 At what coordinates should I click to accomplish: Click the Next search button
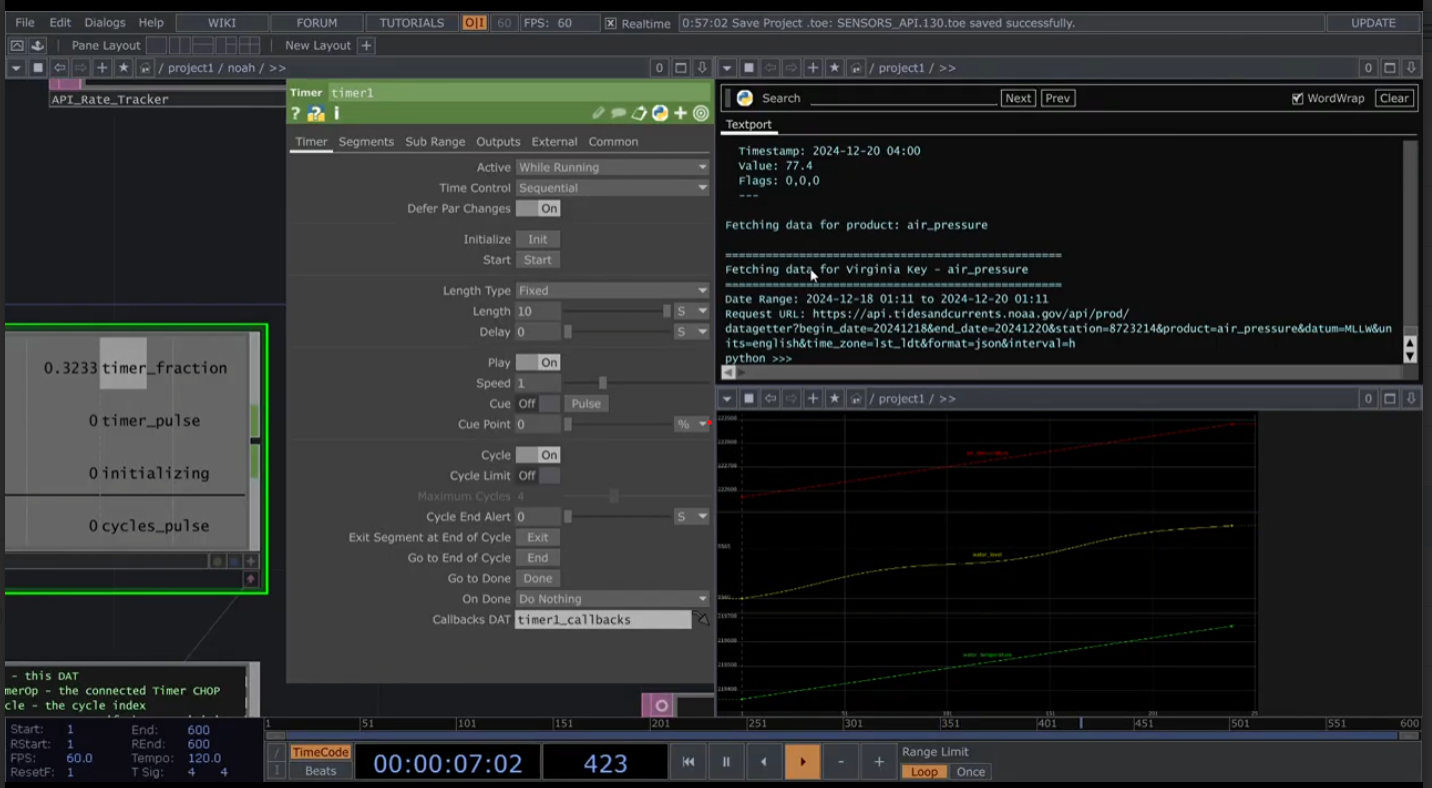point(1018,98)
